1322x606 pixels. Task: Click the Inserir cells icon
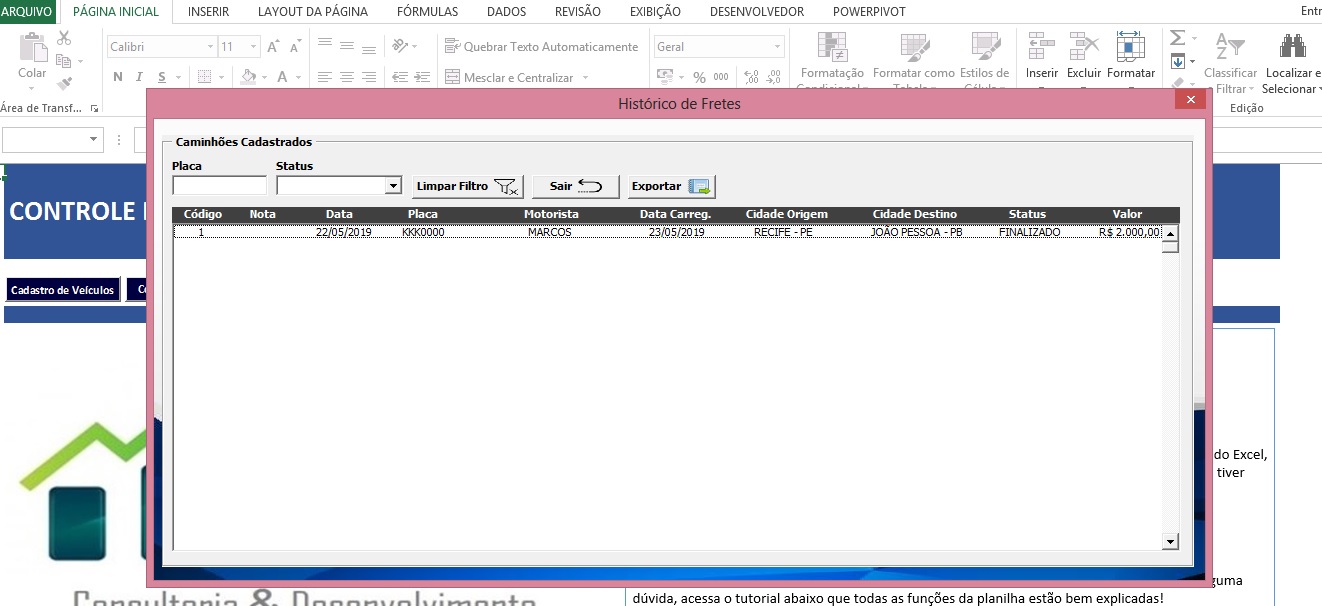click(1041, 46)
